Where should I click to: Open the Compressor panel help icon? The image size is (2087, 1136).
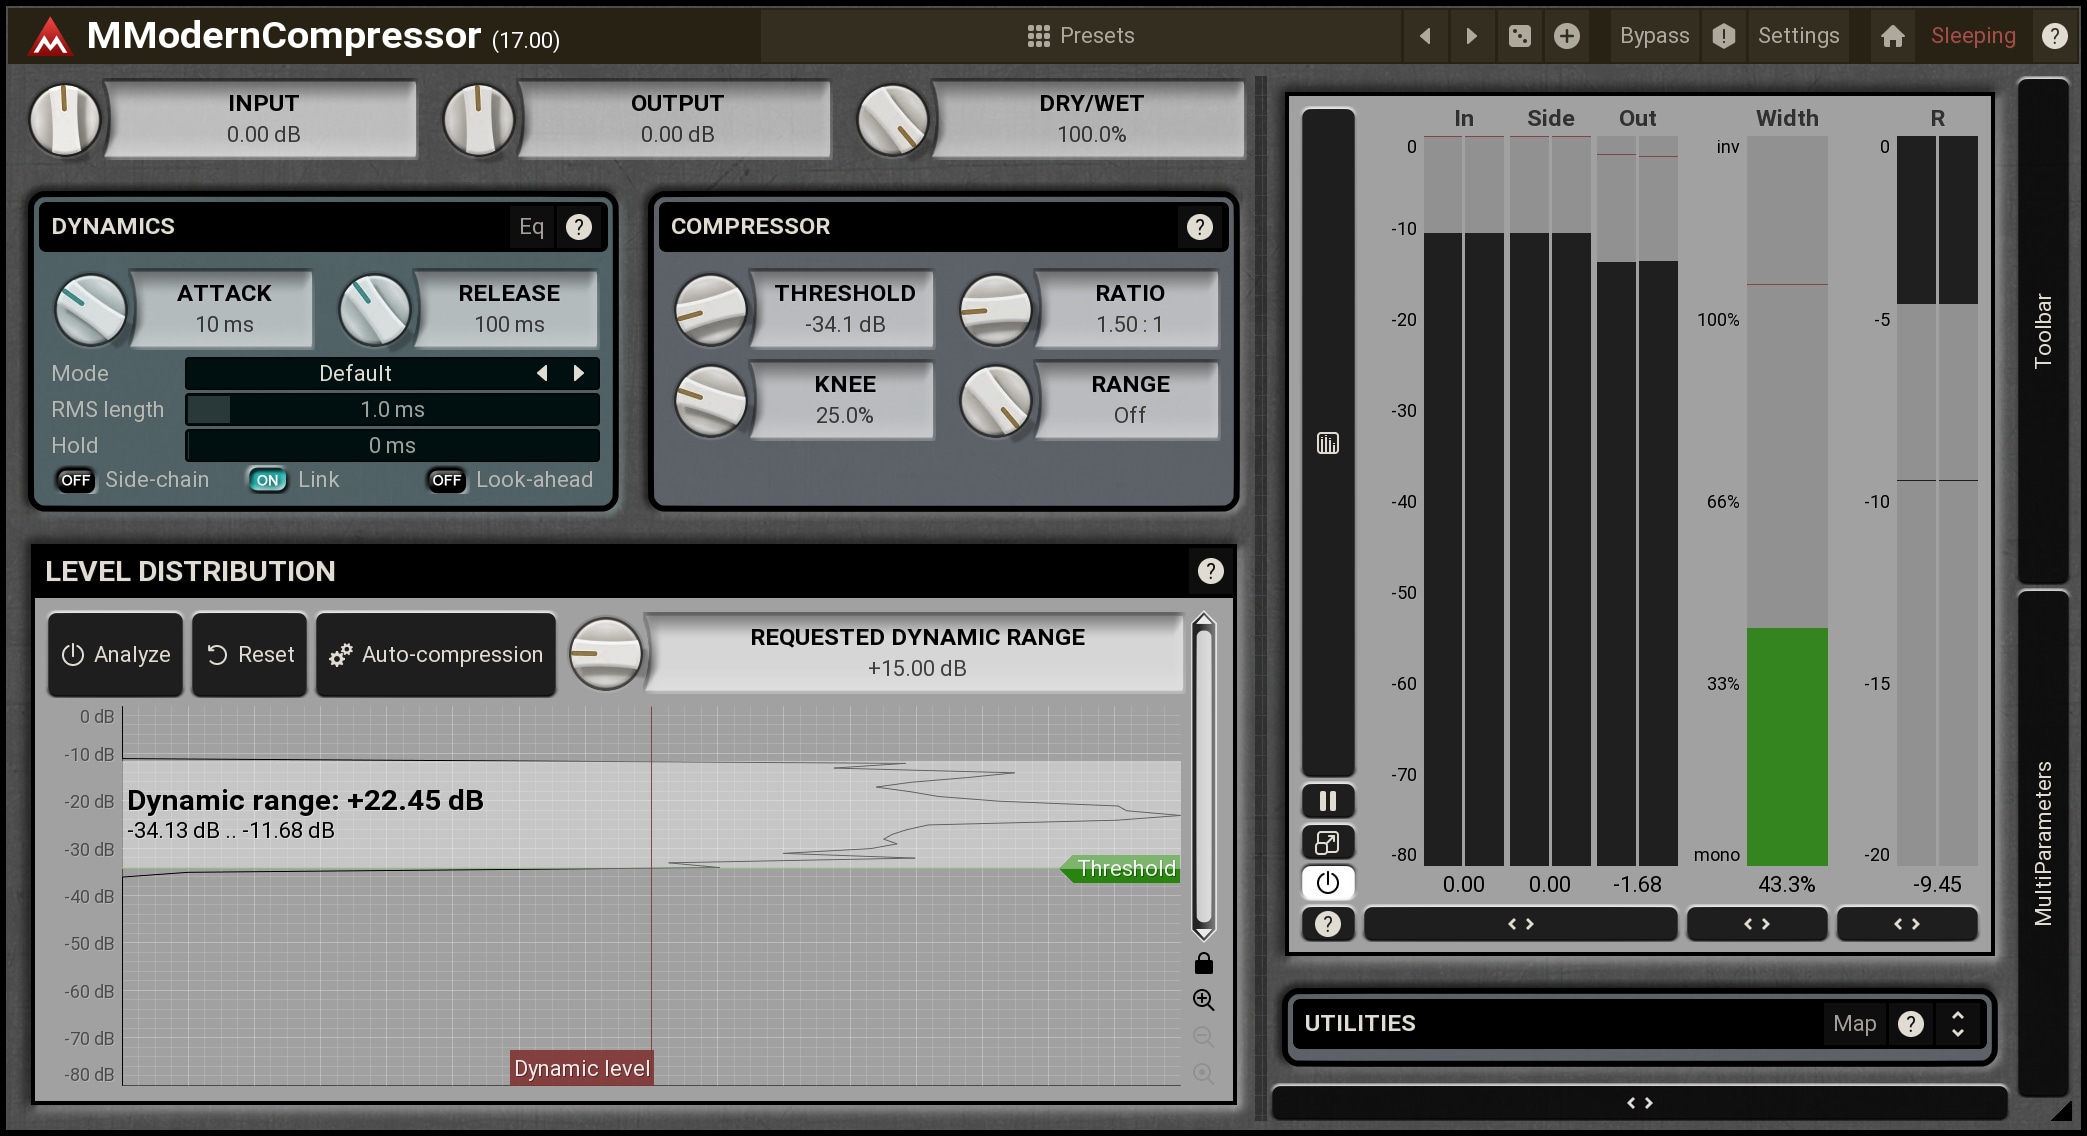[x=1199, y=227]
